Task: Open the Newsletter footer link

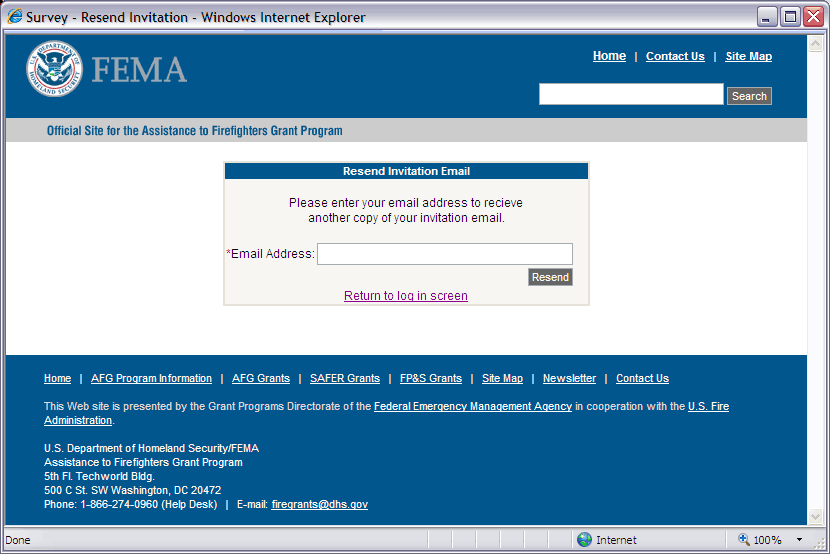Action: coord(569,378)
